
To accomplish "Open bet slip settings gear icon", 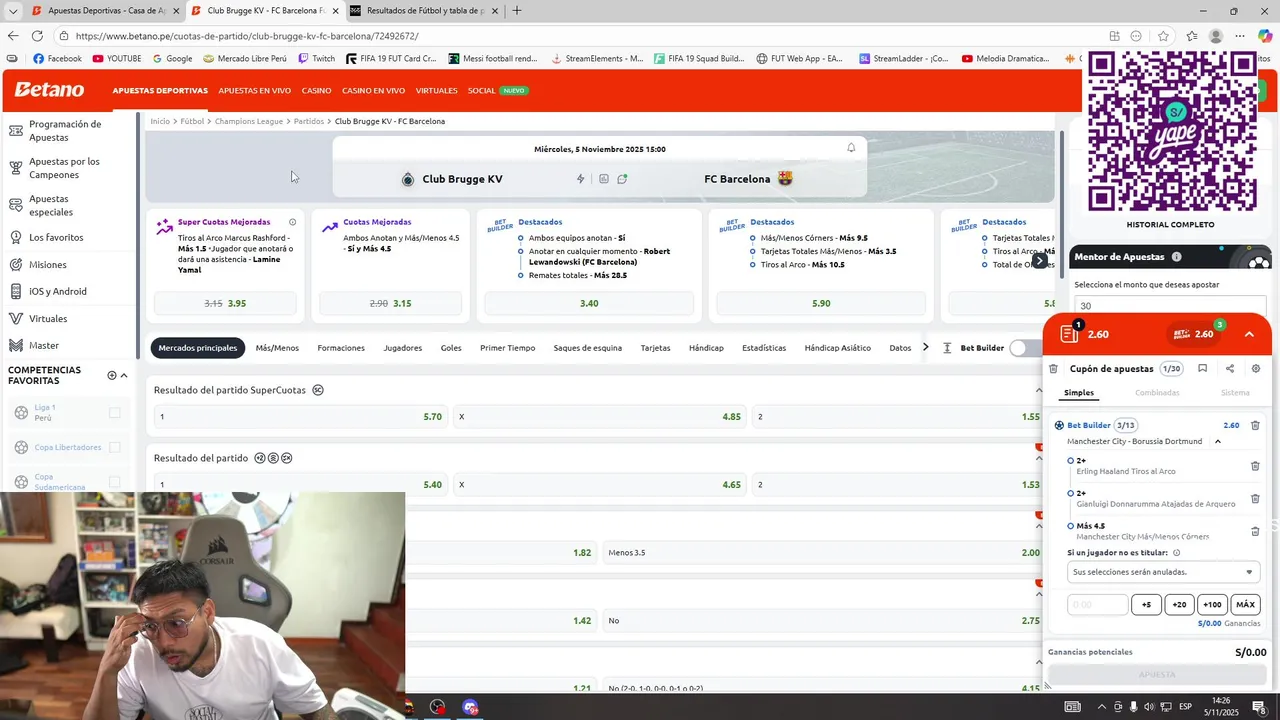I will click(x=1256, y=368).
